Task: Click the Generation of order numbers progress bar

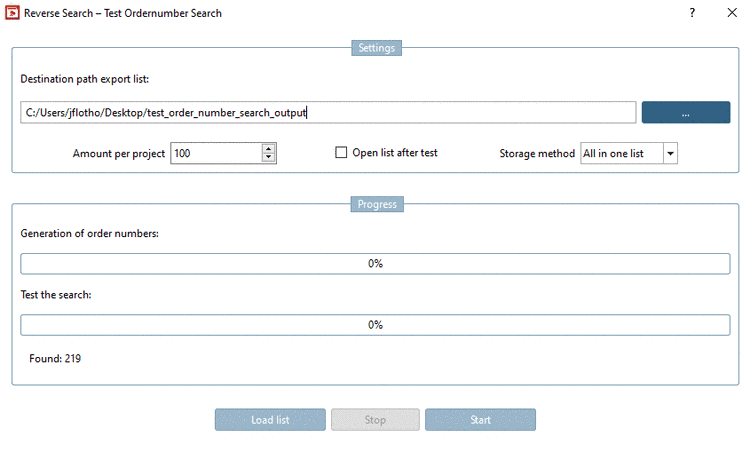Action: (375, 264)
